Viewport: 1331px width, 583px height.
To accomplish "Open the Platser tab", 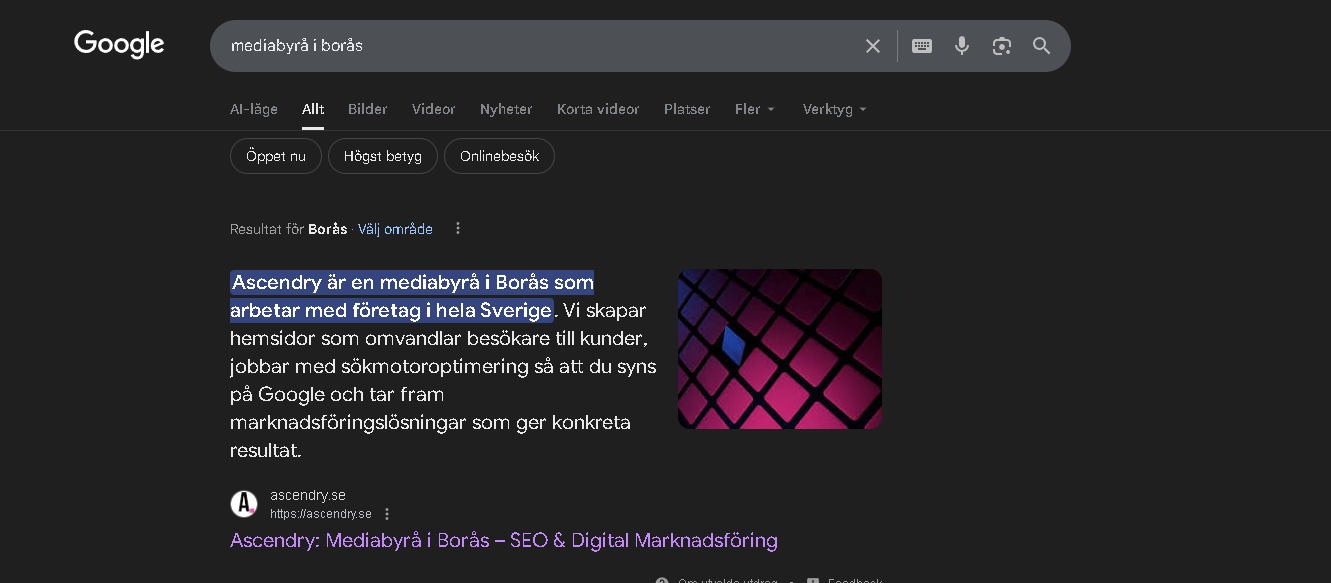I will click(x=687, y=109).
